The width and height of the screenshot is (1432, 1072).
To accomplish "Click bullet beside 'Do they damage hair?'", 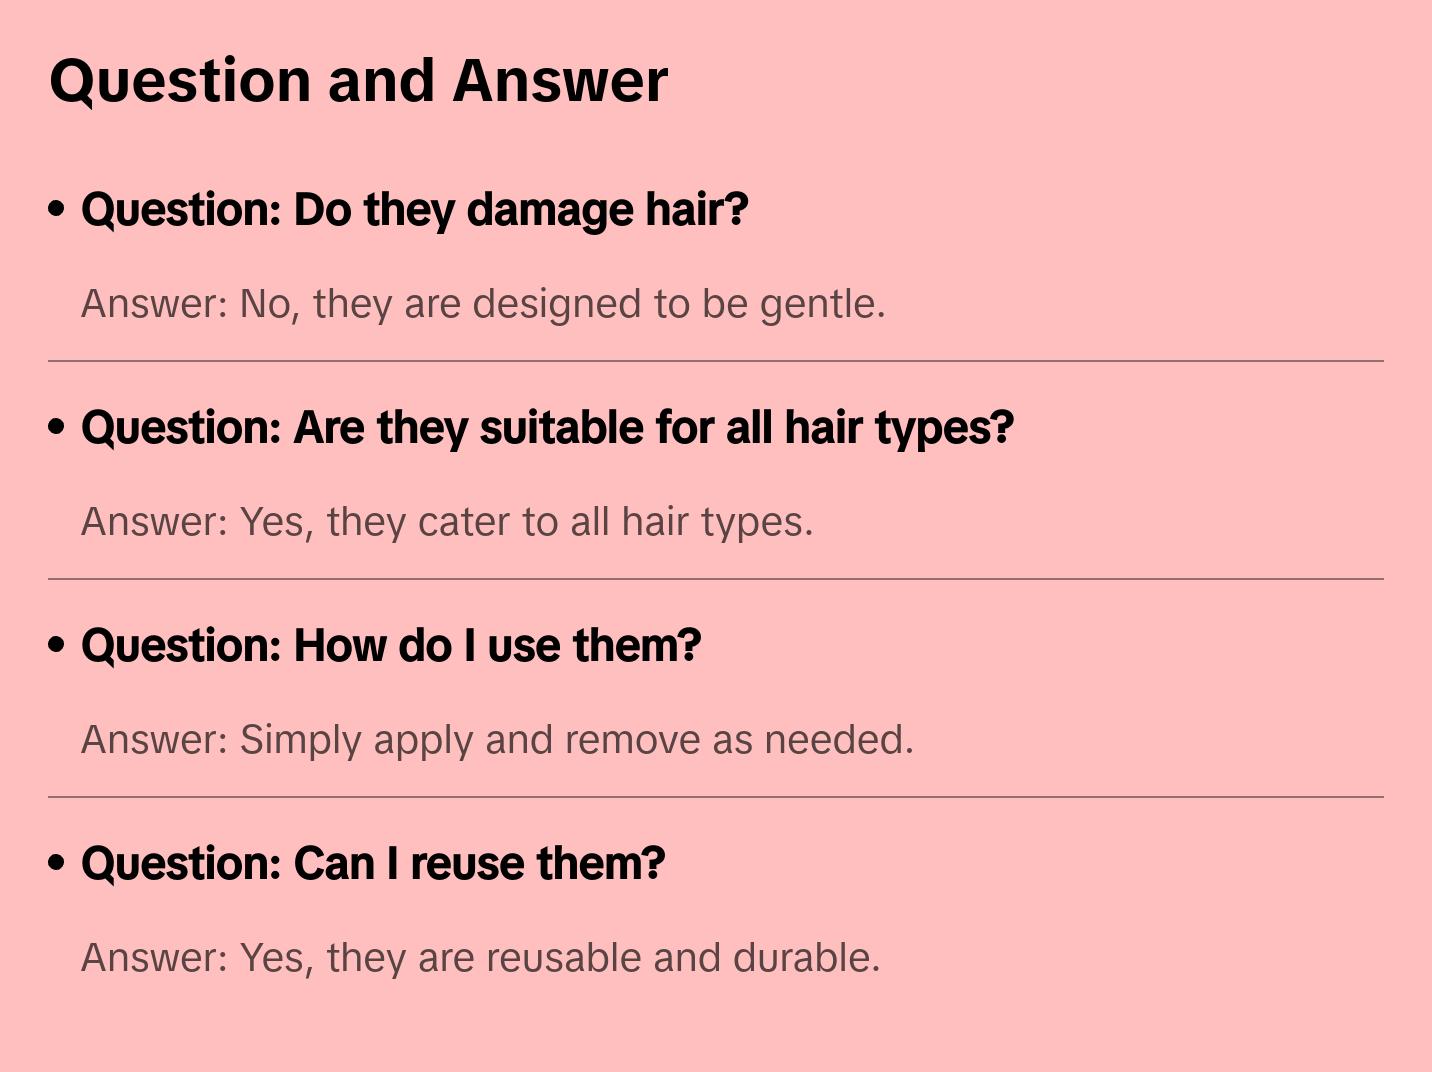I will [x=57, y=210].
